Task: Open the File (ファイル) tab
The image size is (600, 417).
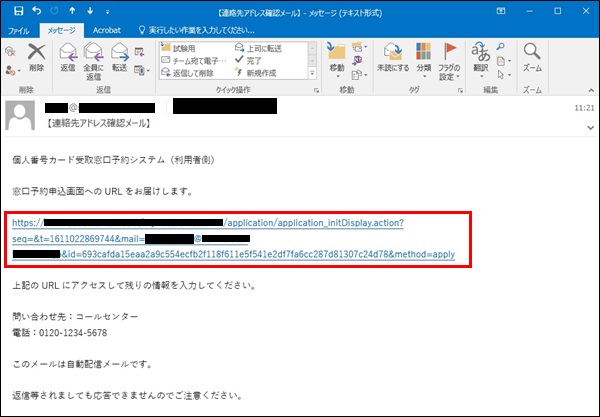Action: point(18,30)
